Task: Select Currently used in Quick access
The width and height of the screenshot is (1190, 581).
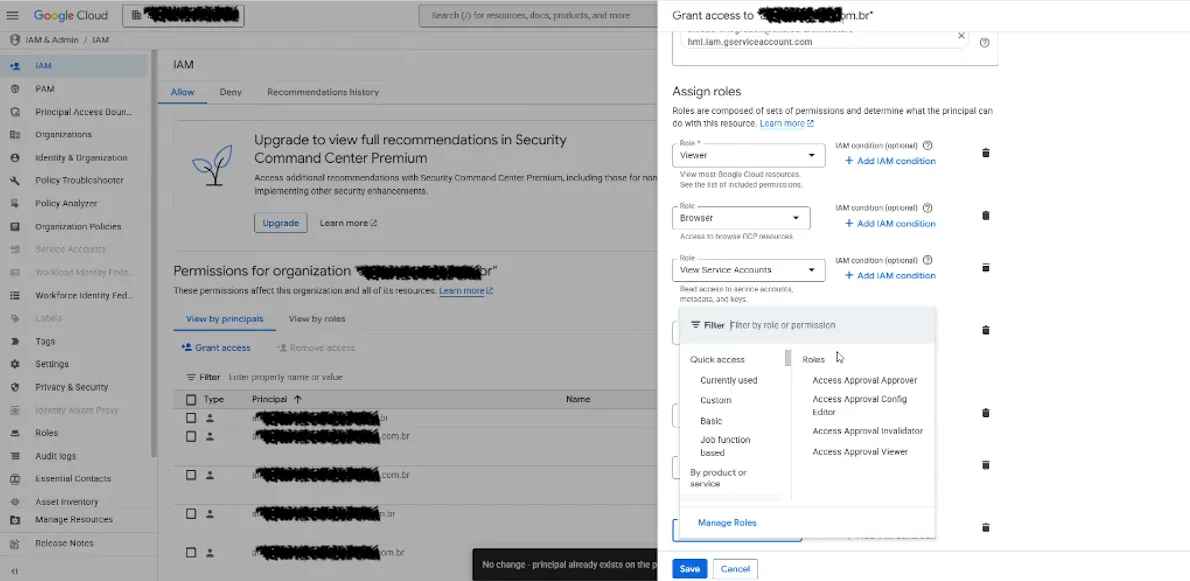Action: (729, 380)
